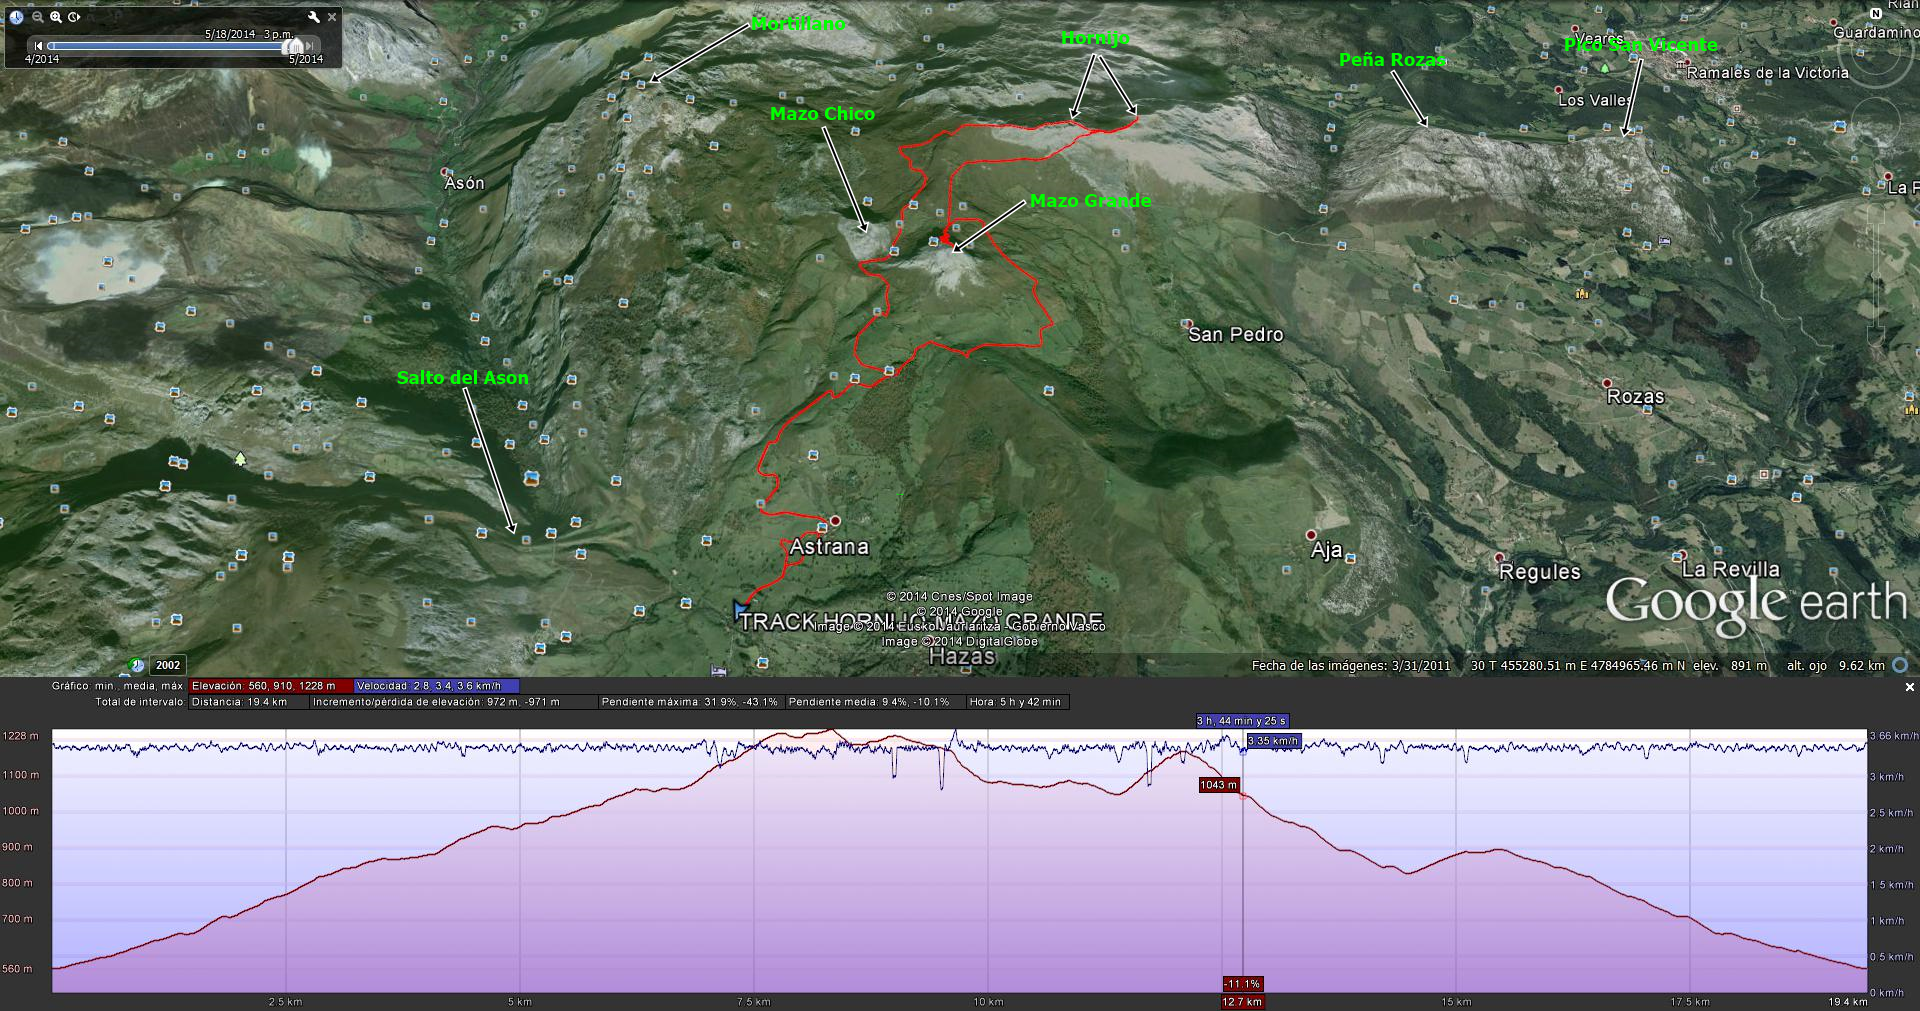Toggle the Elevación graph series
This screenshot has width=1920, height=1011.
(270, 686)
